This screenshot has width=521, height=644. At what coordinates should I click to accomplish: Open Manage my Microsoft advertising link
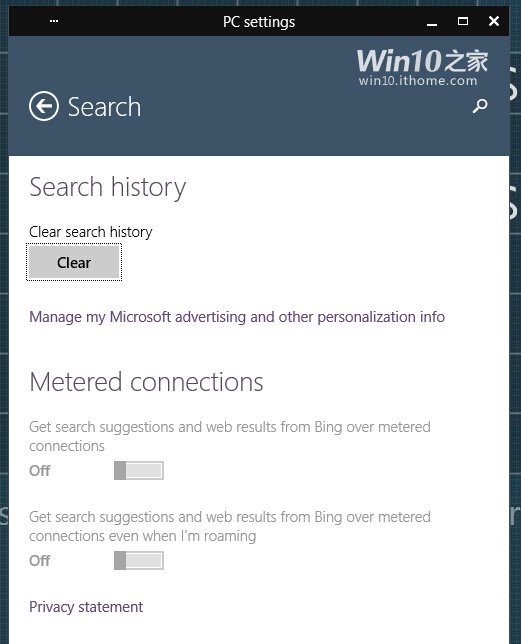[237, 317]
